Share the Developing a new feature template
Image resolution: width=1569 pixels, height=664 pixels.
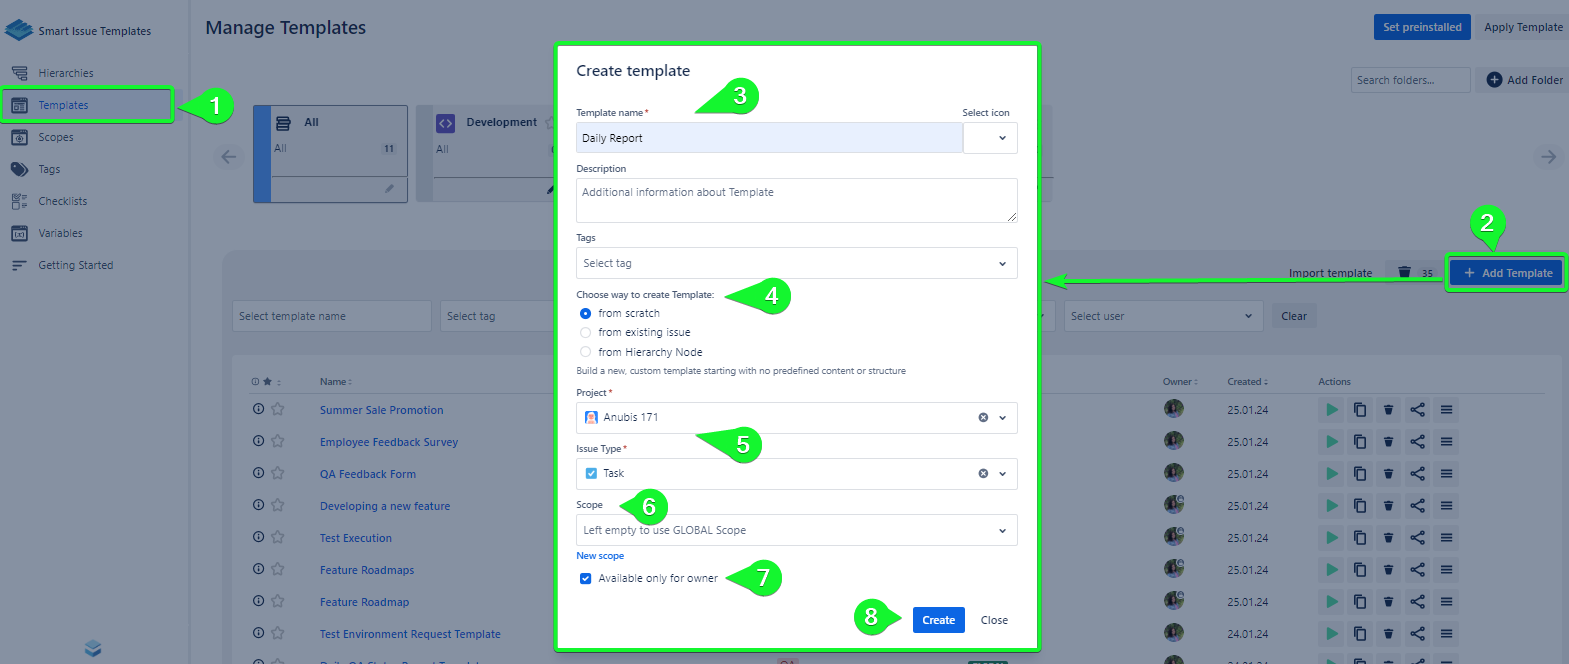(x=1417, y=506)
